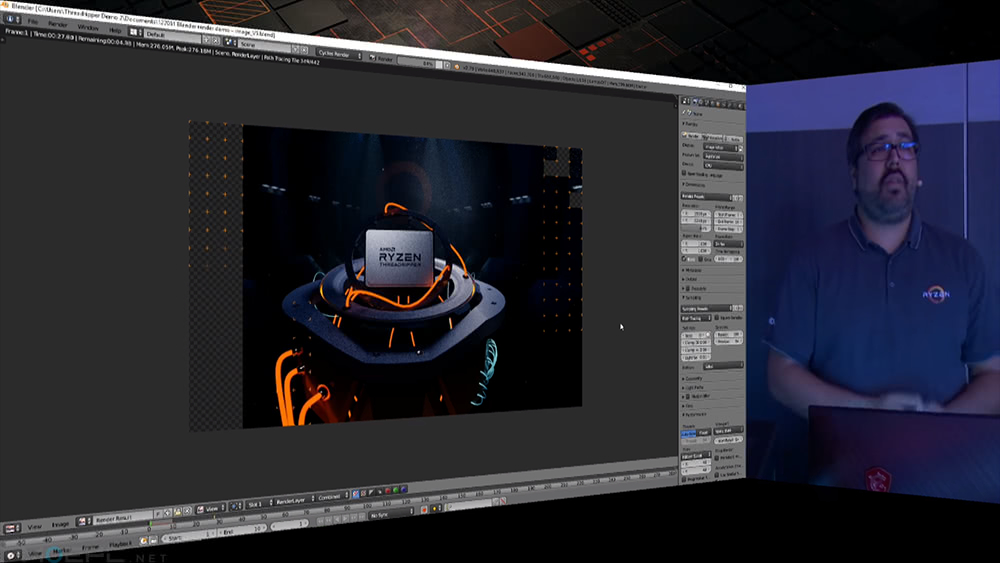The height and width of the screenshot is (563, 1000).
Task: Click the Timeline Start frame field
Action: coord(189,536)
